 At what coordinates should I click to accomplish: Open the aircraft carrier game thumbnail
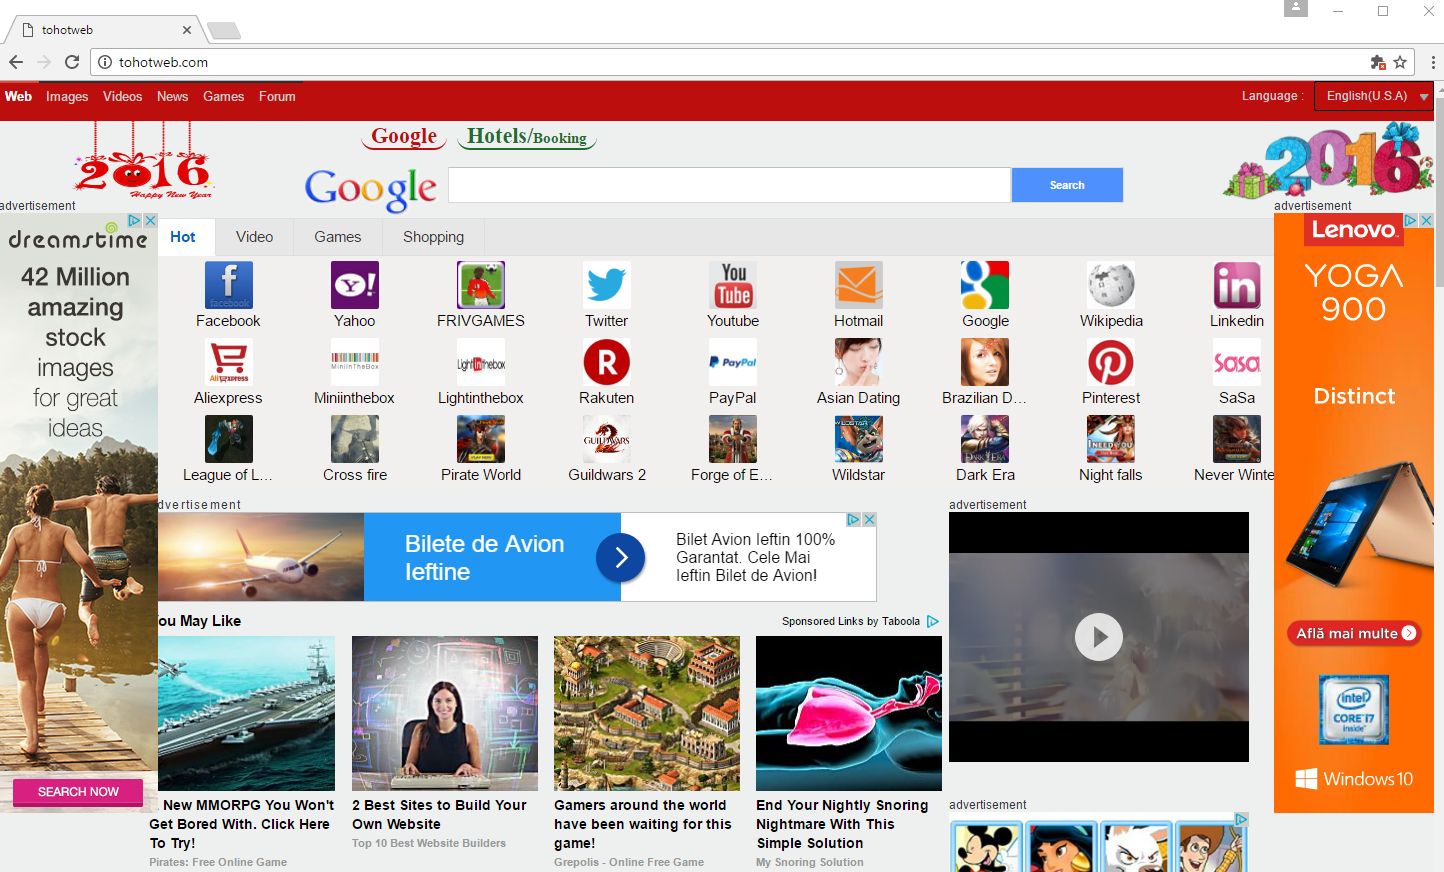(247, 713)
